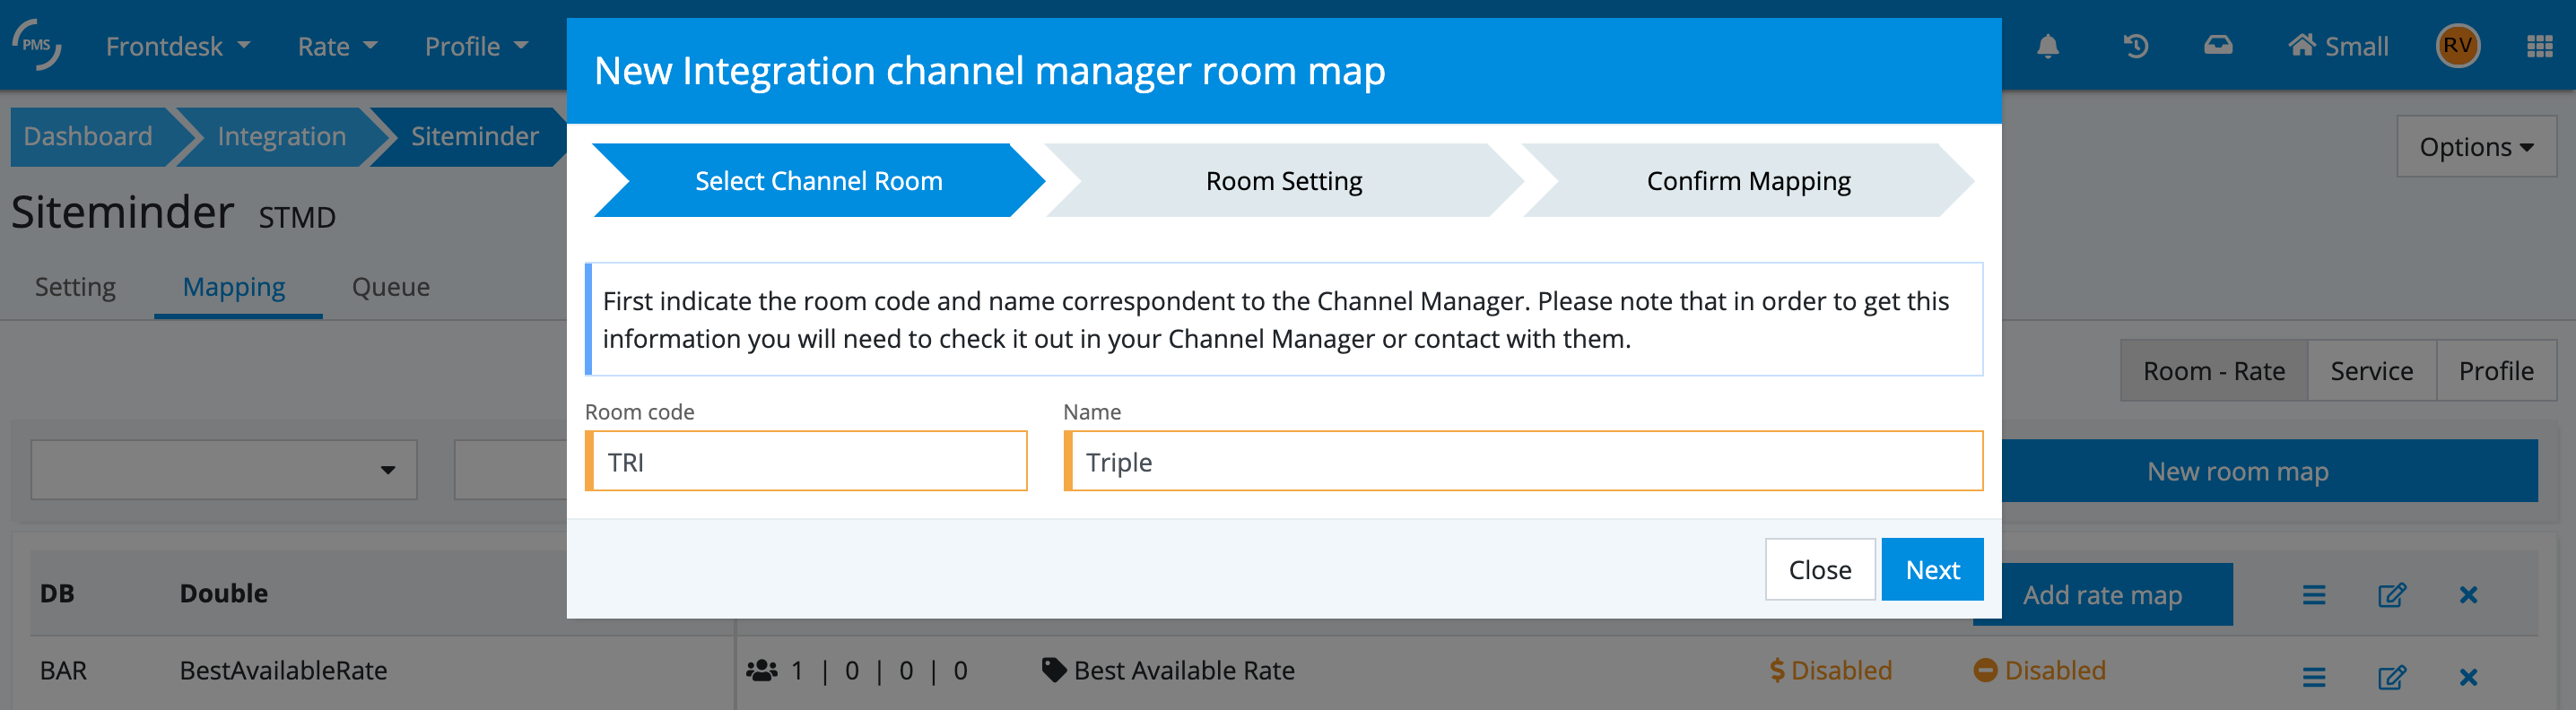
Task: Open list menu icon in Double row
Action: (x=2313, y=595)
